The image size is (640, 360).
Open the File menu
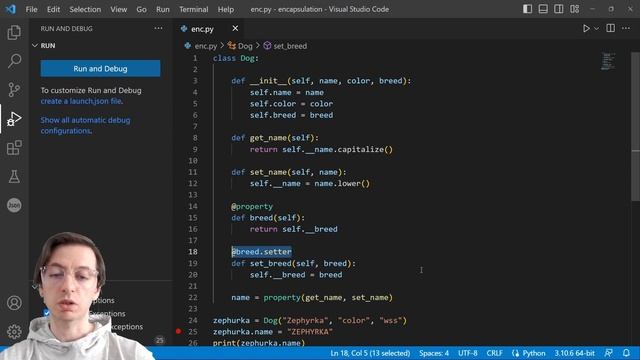coord(31,9)
